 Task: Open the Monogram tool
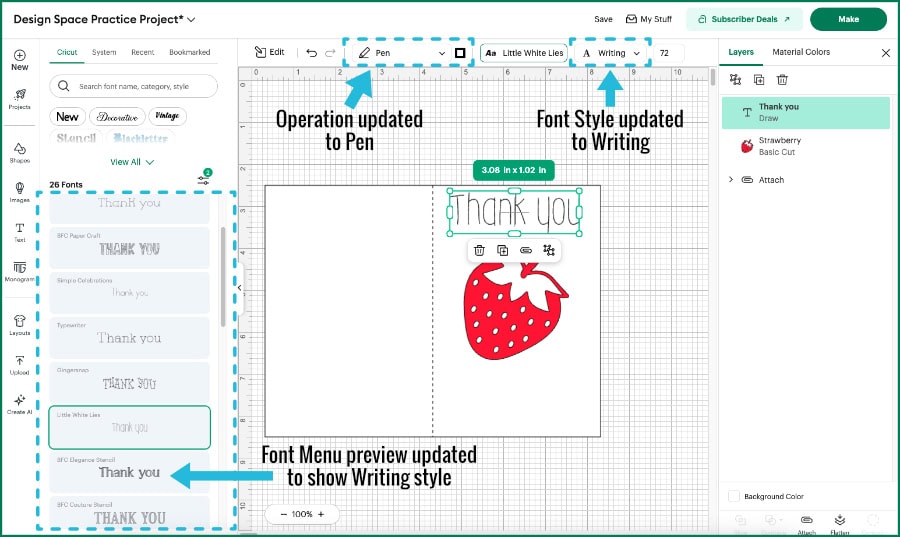click(20, 271)
